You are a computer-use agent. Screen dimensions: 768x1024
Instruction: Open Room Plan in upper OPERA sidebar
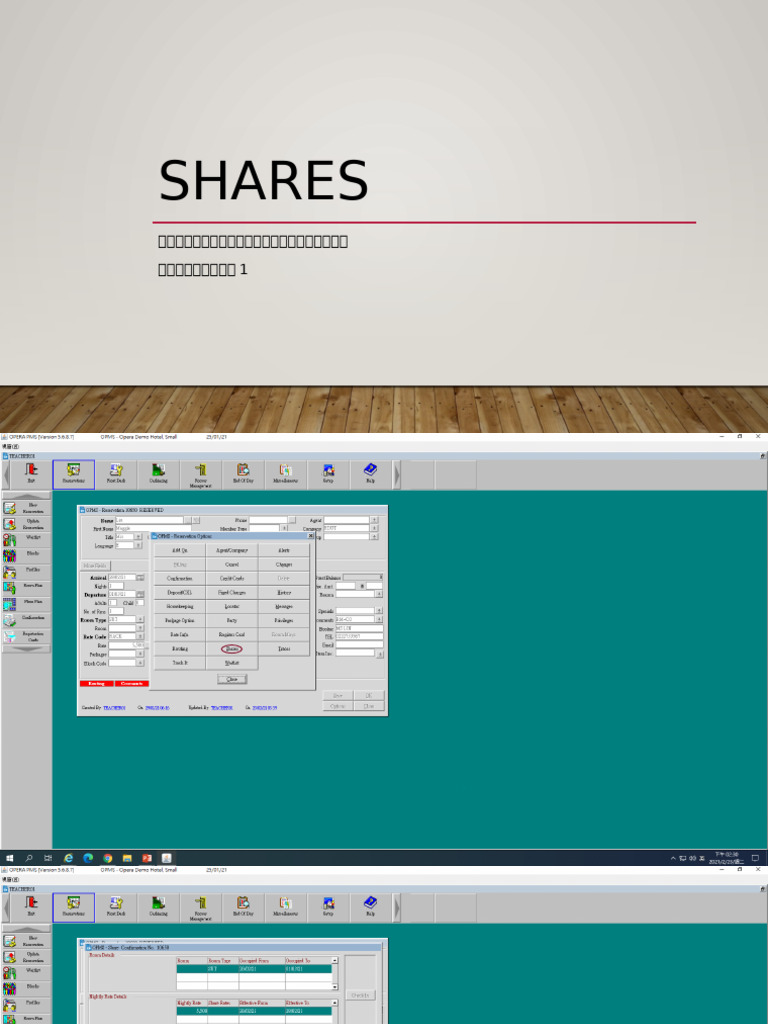tap(26, 588)
